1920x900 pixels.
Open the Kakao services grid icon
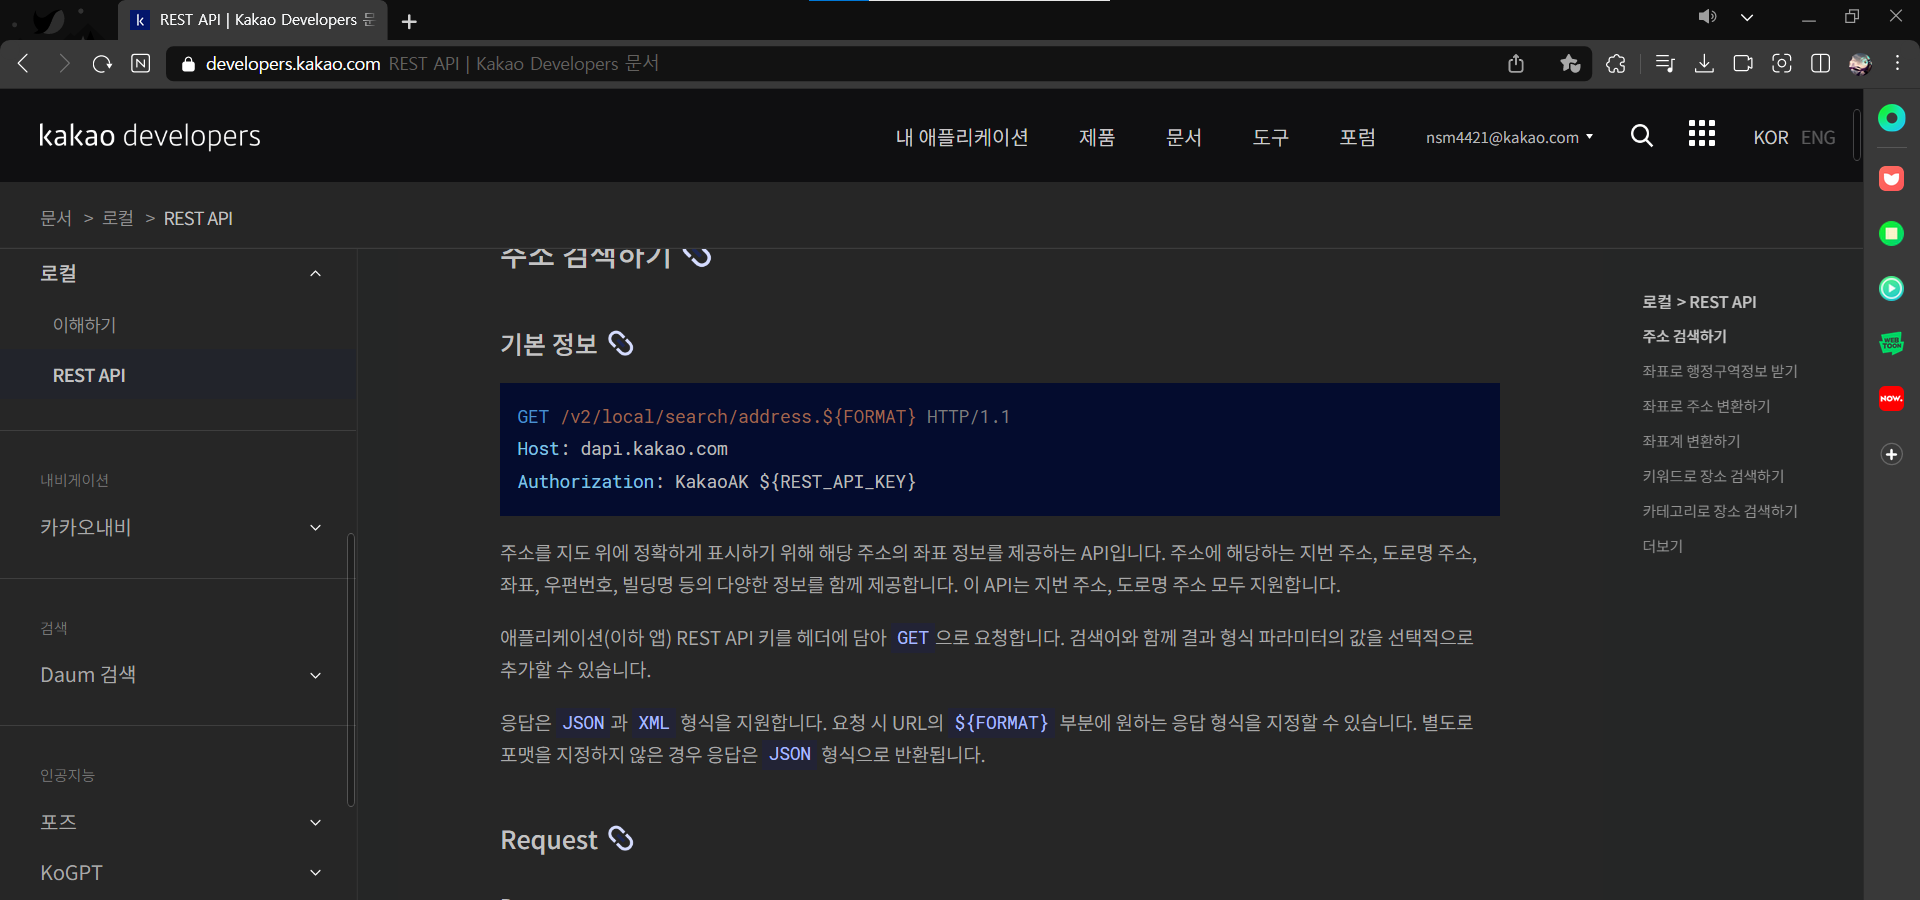1701,134
